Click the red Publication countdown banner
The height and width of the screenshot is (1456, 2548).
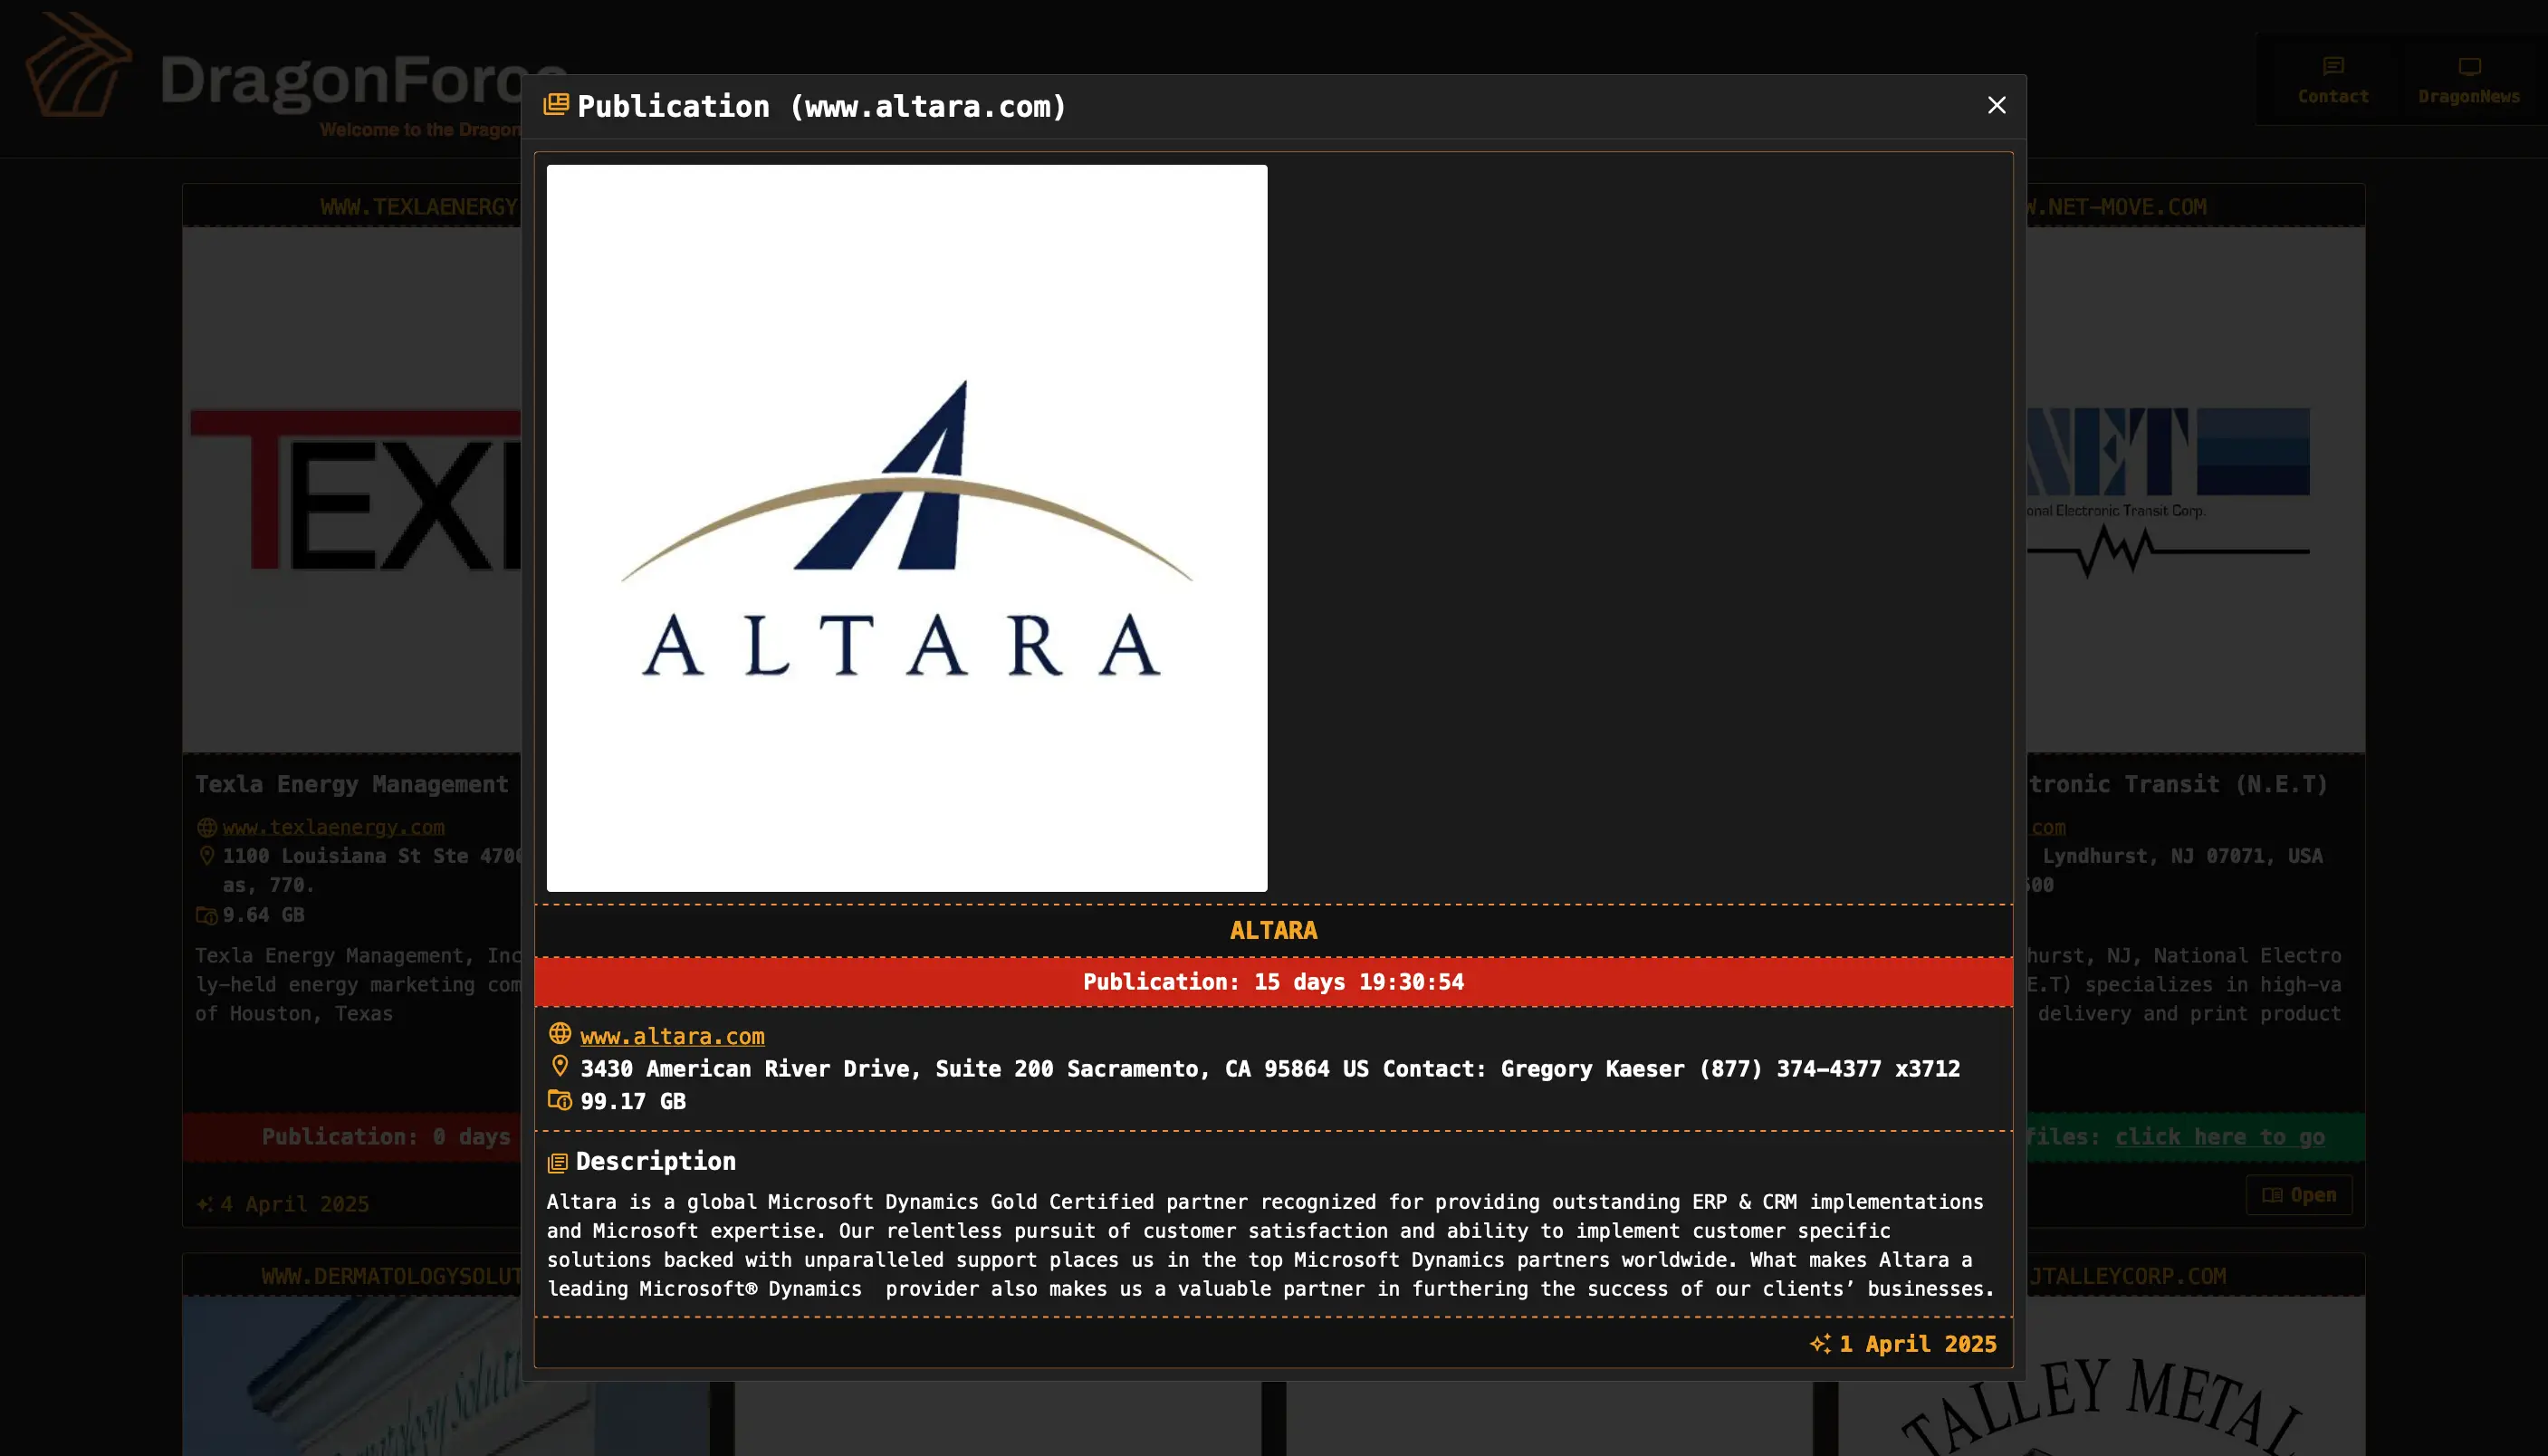click(1273, 982)
